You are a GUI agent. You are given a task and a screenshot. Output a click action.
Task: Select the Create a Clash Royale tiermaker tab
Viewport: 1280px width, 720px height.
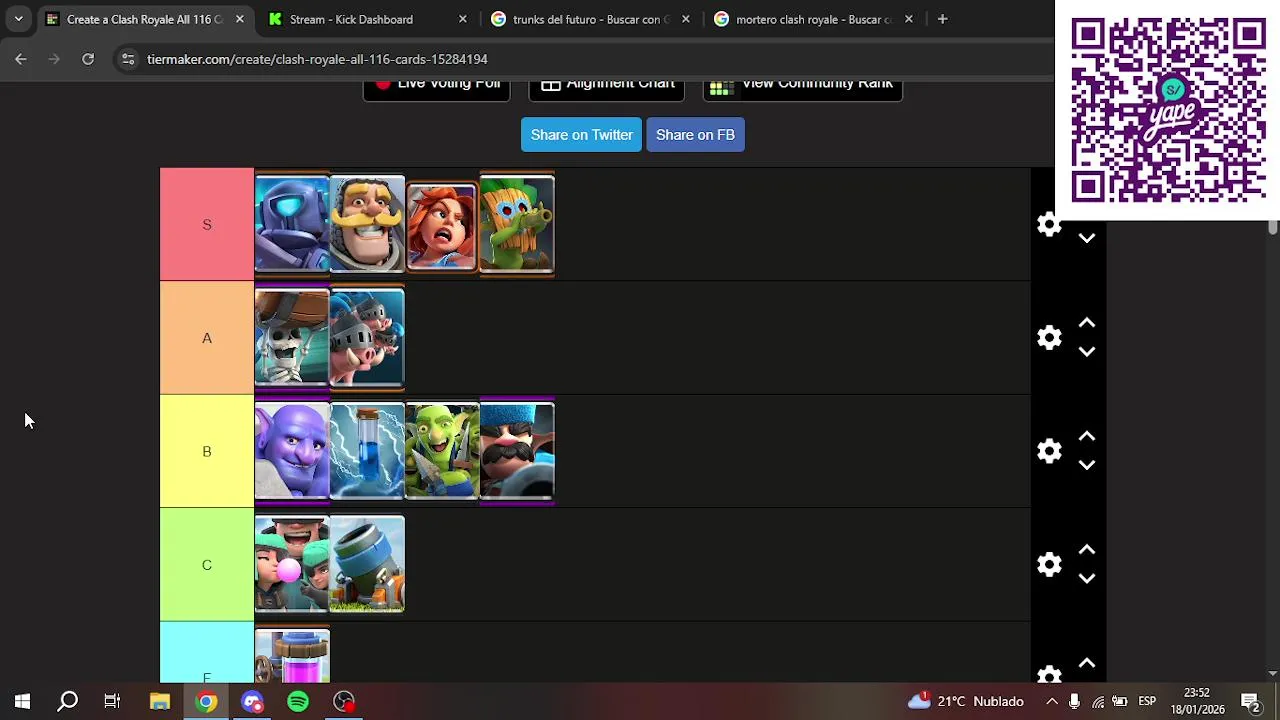coord(134,19)
